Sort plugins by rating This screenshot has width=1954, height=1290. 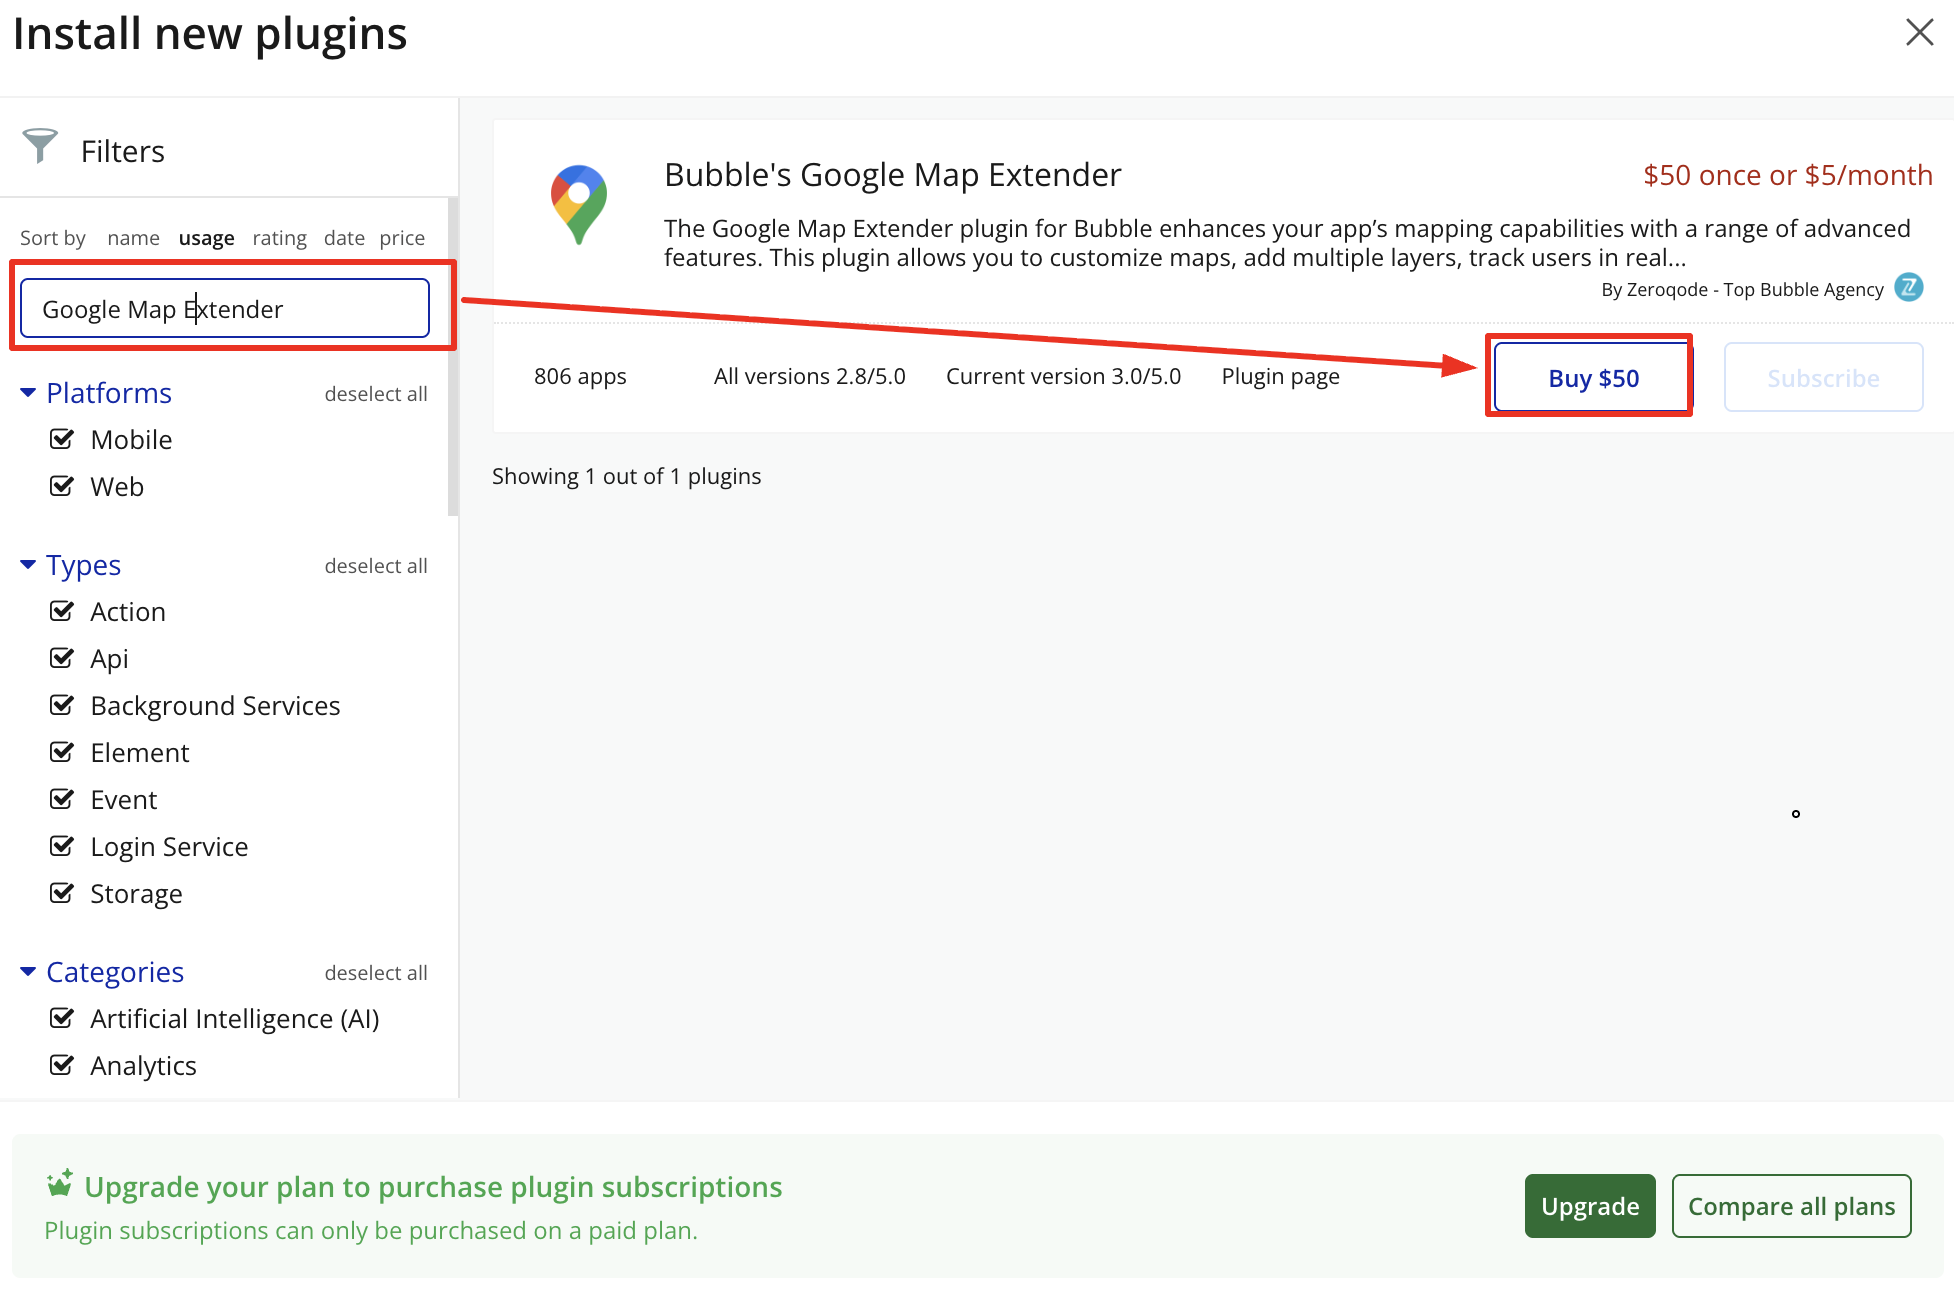point(279,238)
